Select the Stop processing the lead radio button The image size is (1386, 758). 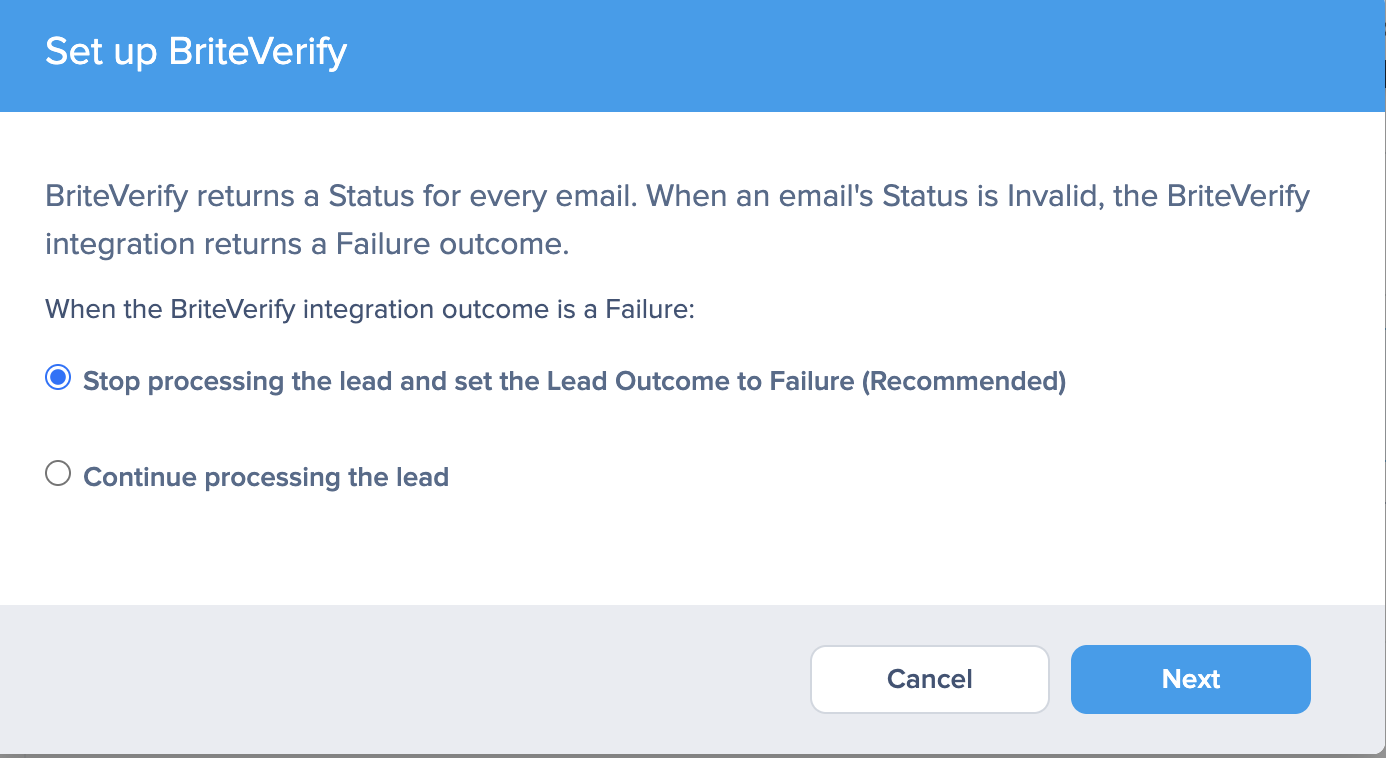(x=58, y=378)
